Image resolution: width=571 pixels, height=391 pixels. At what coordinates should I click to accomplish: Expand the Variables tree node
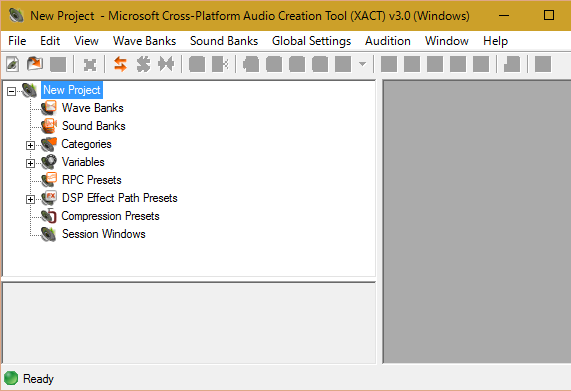[31, 163]
